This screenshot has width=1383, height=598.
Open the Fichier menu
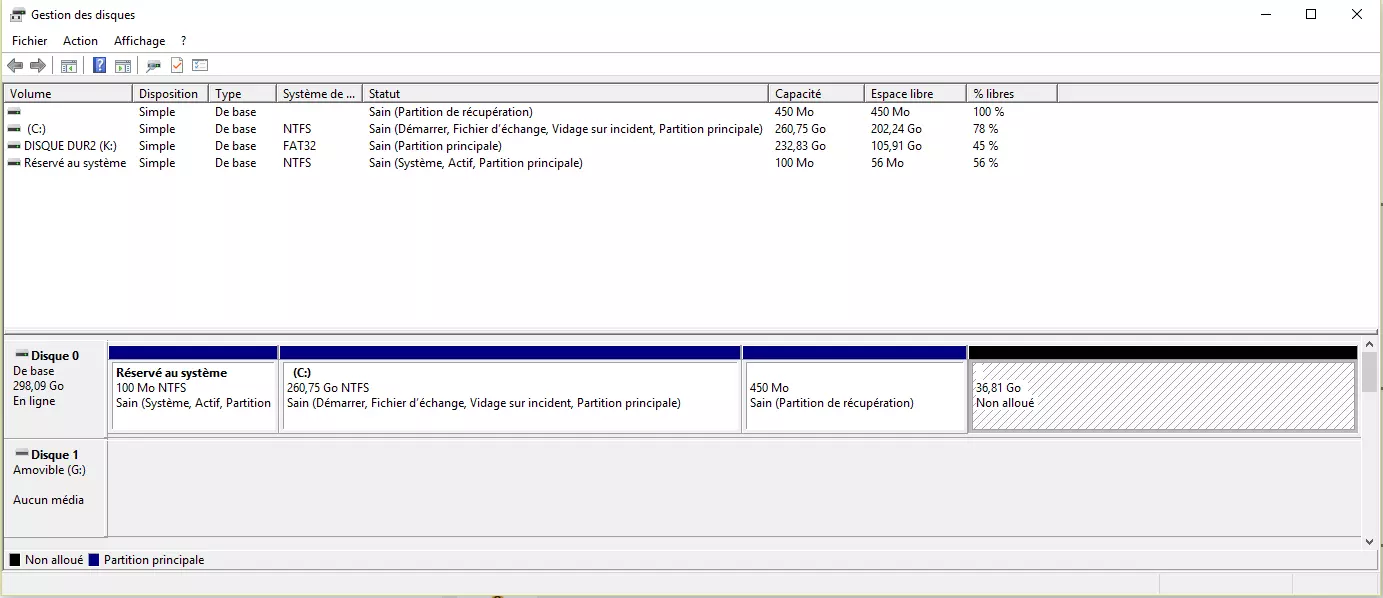pyautogui.click(x=30, y=41)
